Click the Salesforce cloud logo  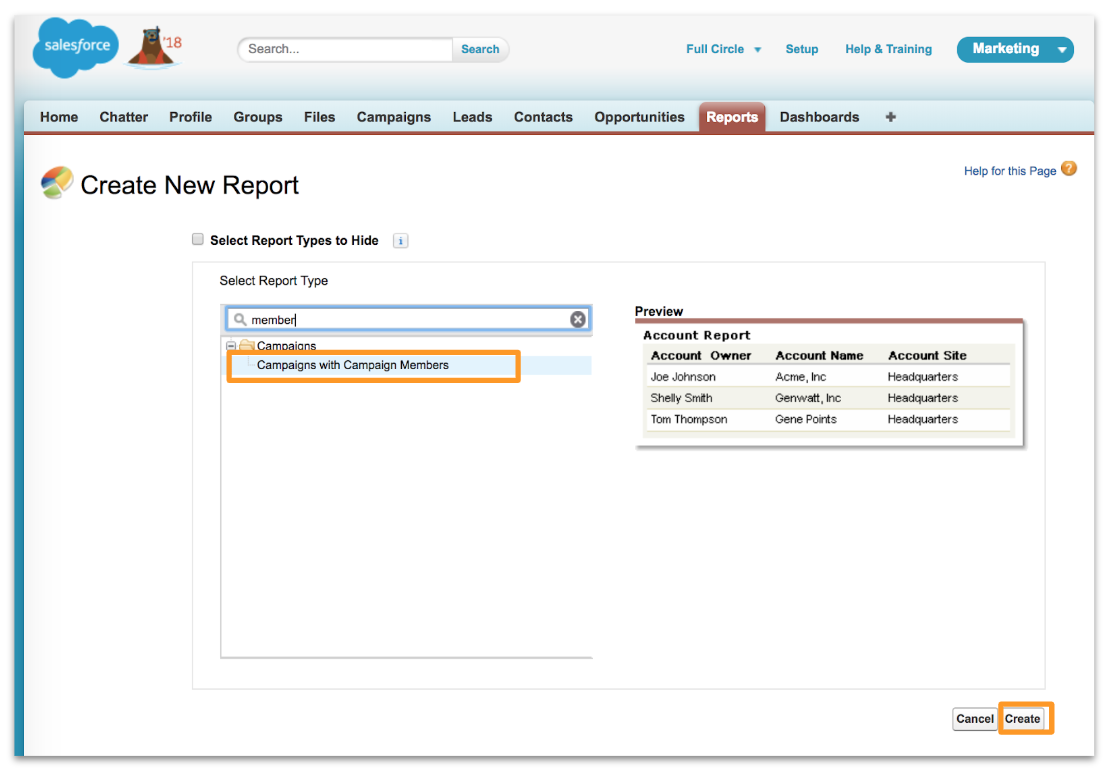[x=76, y=47]
